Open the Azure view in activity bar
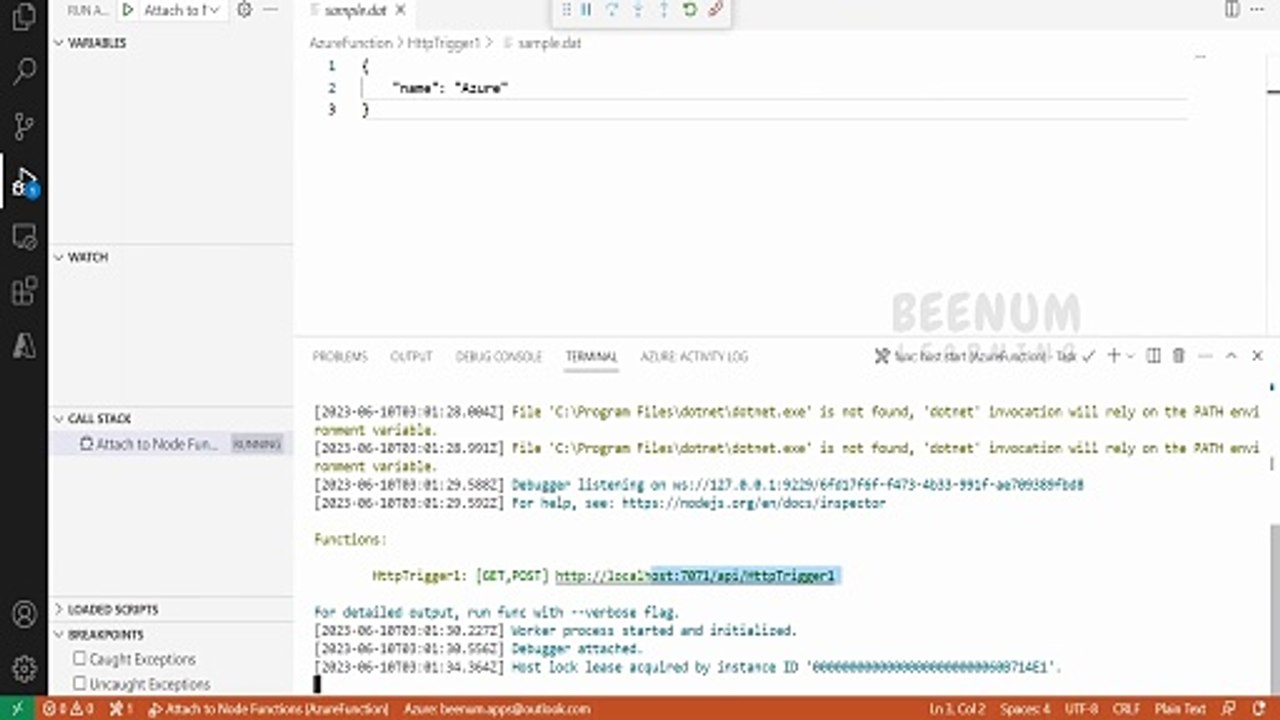This screenshot has height=720, width=1280. point(24,345)
